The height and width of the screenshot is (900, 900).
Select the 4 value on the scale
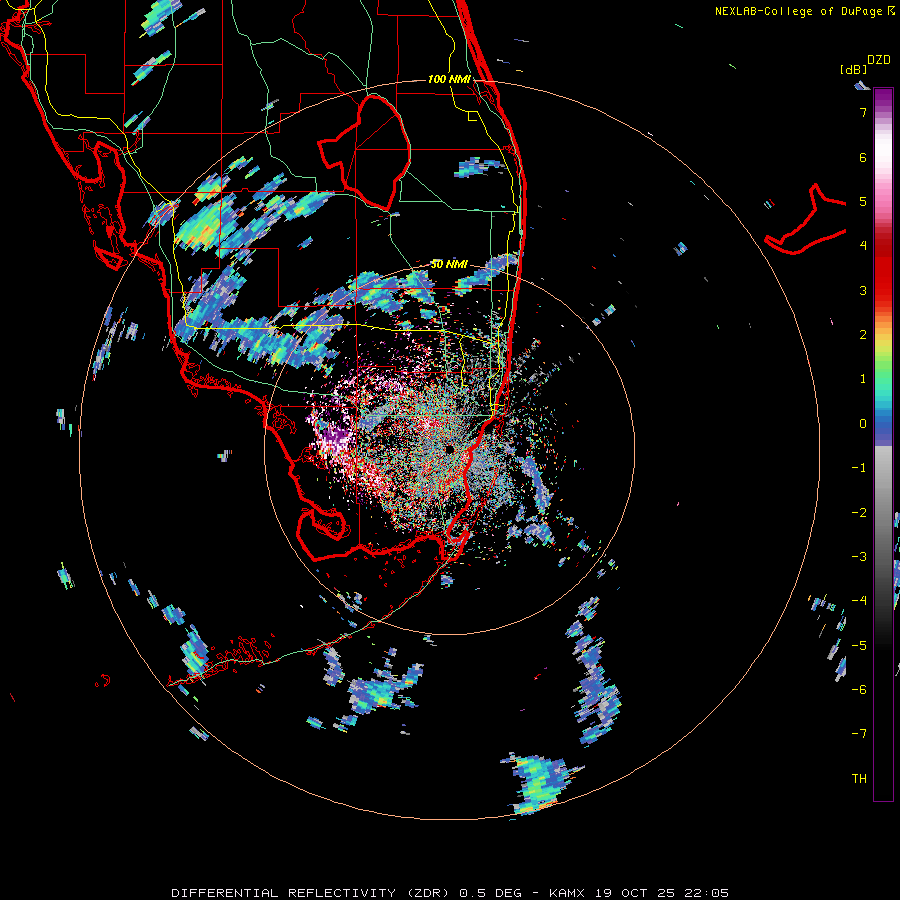[x=863, y=246]
